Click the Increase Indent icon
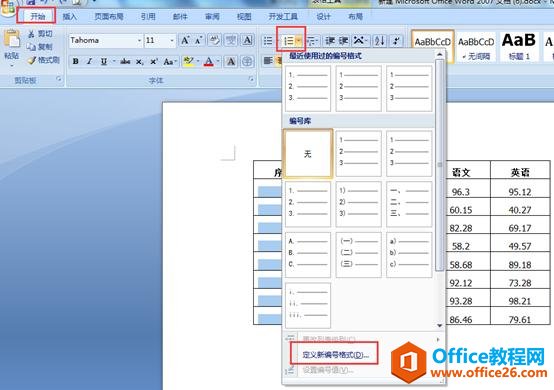Viewport: 554px width, 390px height. tap(343, 41)
